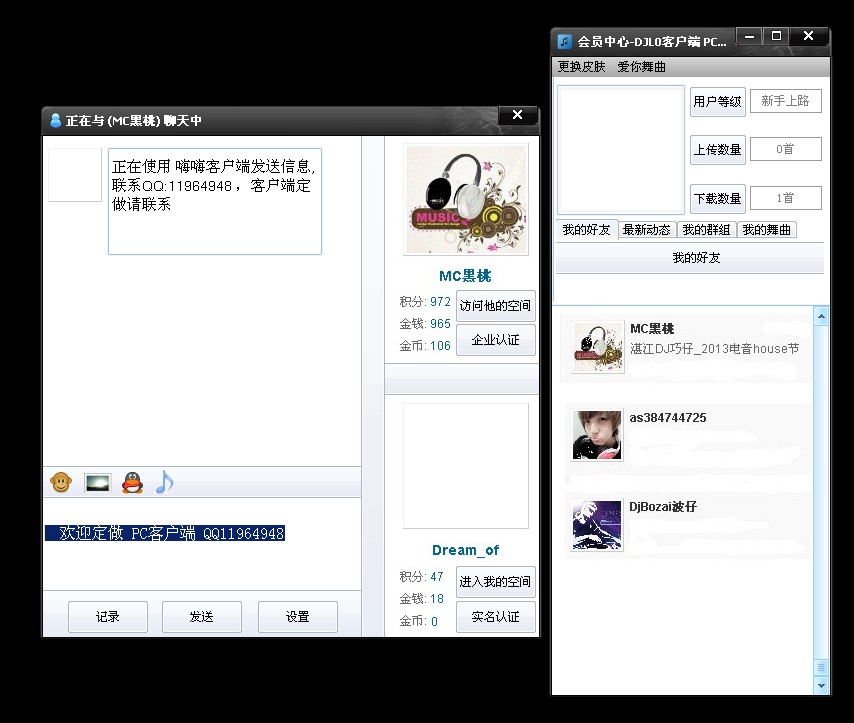Close the 会员中心 window
Screen dimensions: 854x723
[x=809, y=36]
